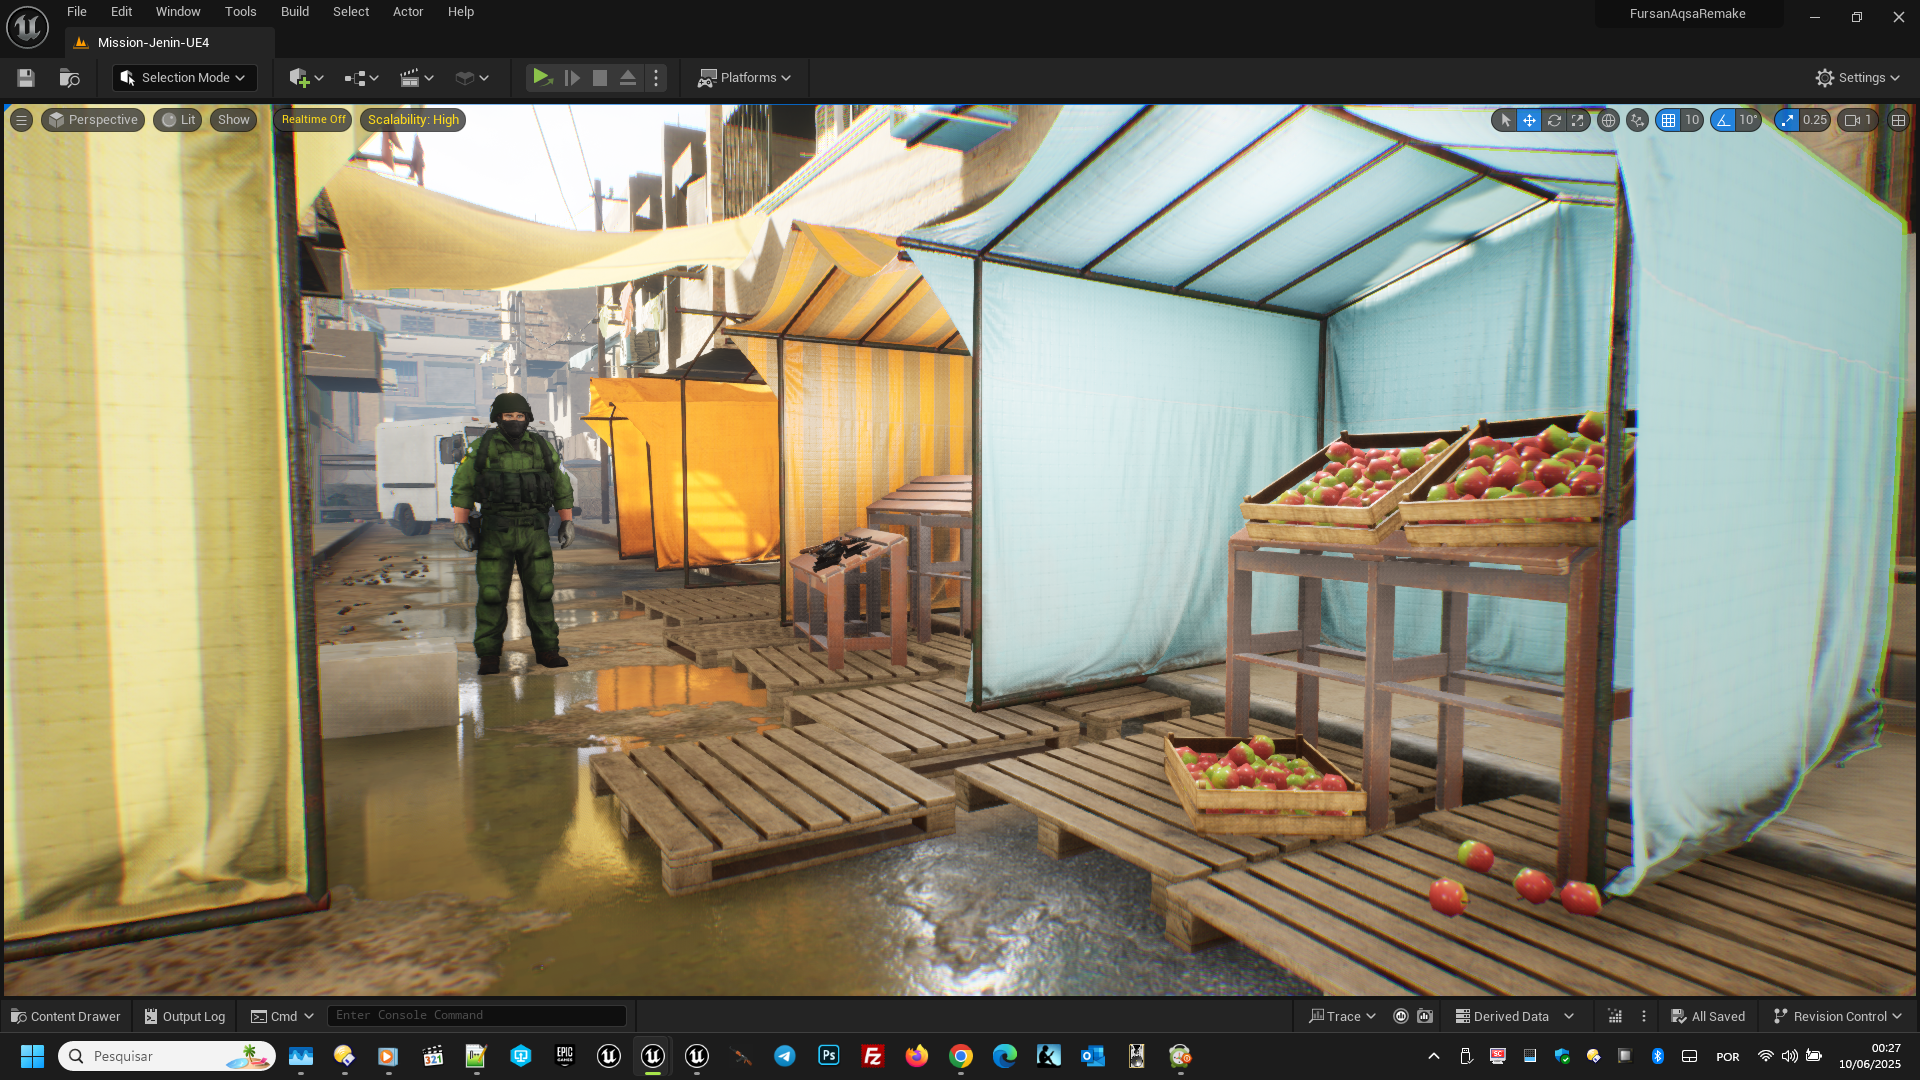Open the viewport options hamburger menu
This screenshot has height=1080, width=1920.
coord(21,120)
